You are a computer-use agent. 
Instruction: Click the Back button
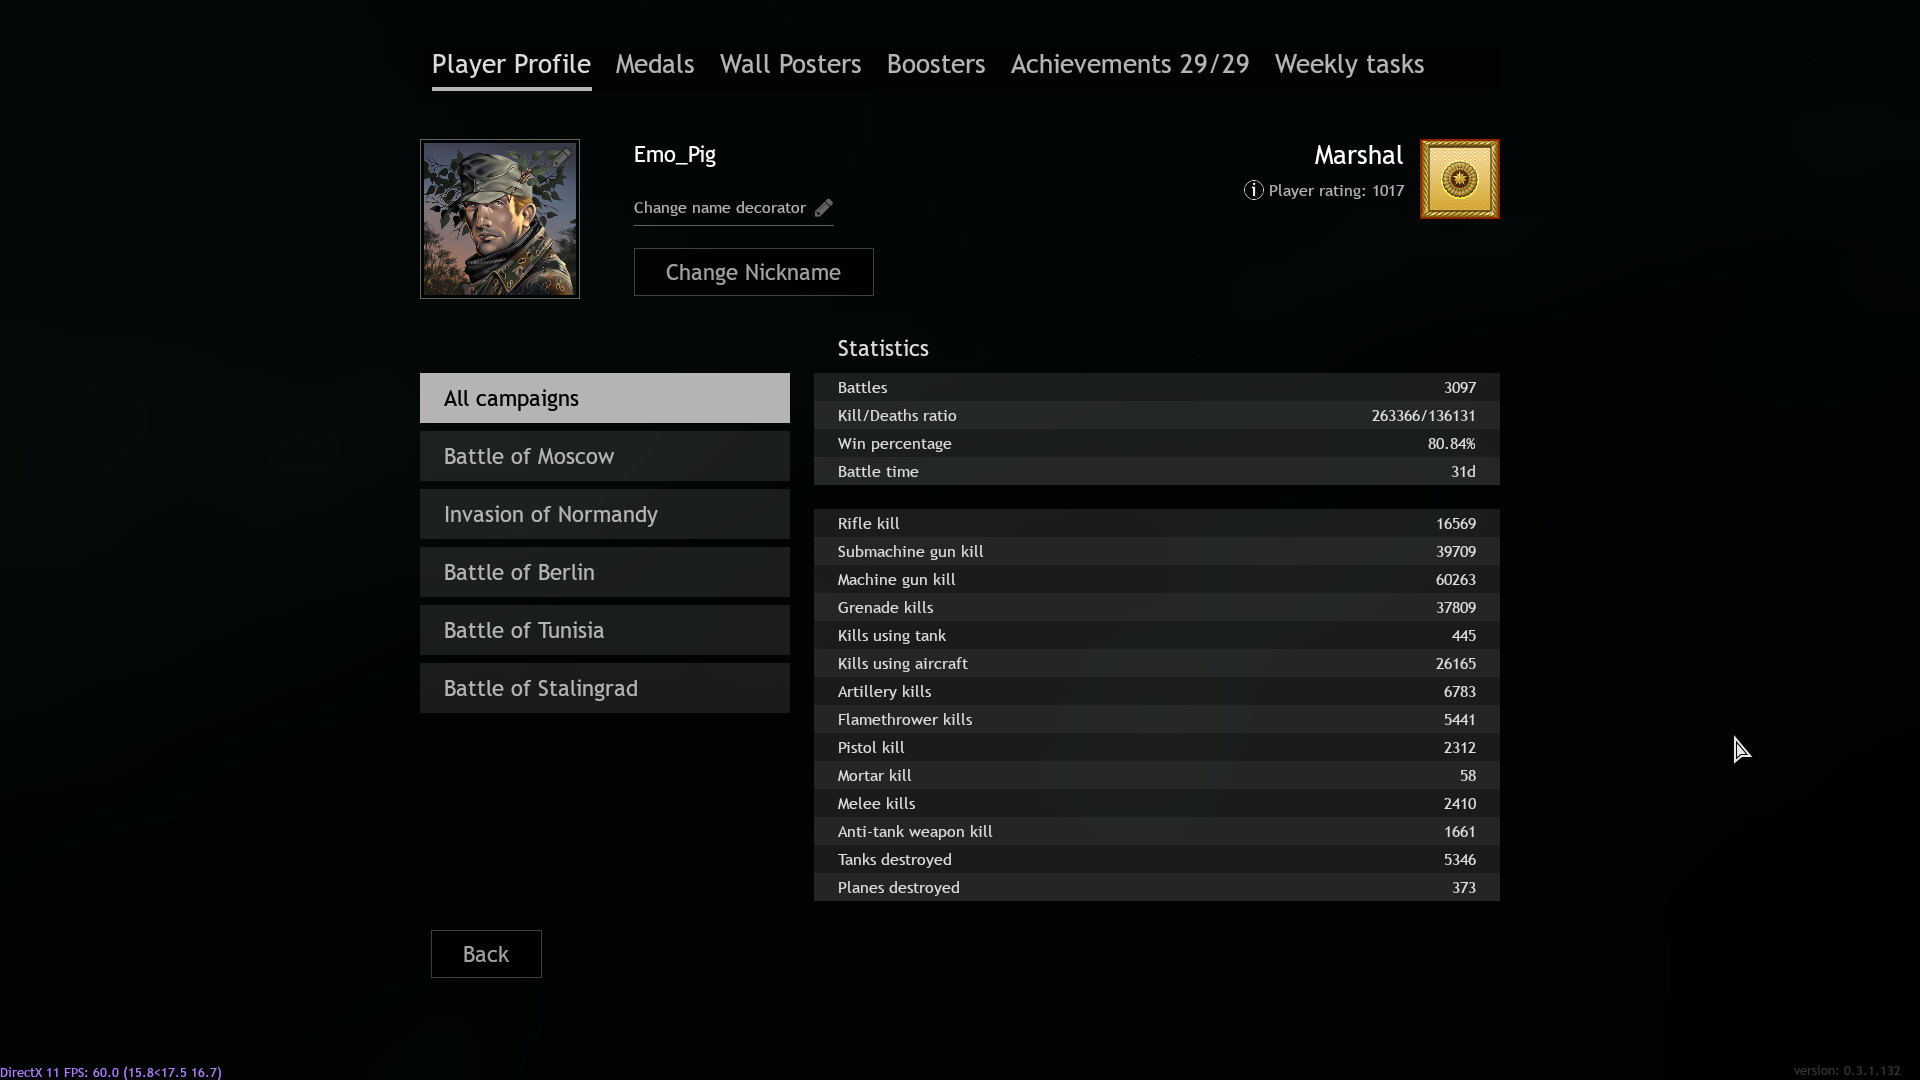tap(486, 954)
